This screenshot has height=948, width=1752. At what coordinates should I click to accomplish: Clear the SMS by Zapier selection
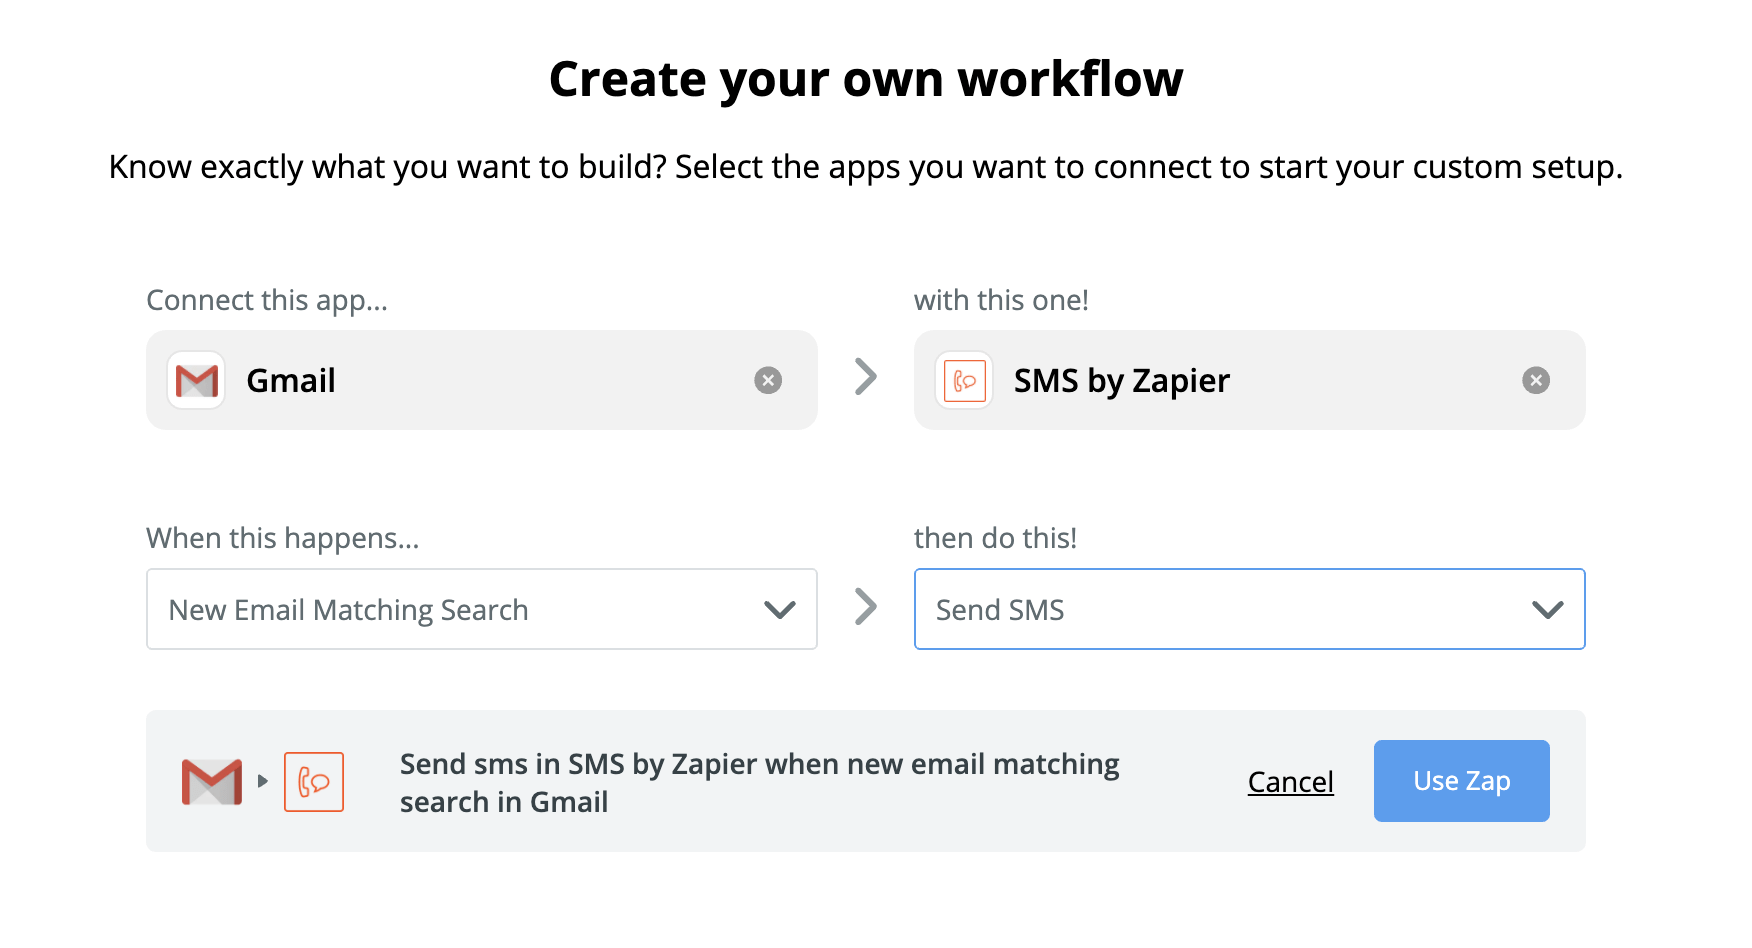click(1536, 381)
